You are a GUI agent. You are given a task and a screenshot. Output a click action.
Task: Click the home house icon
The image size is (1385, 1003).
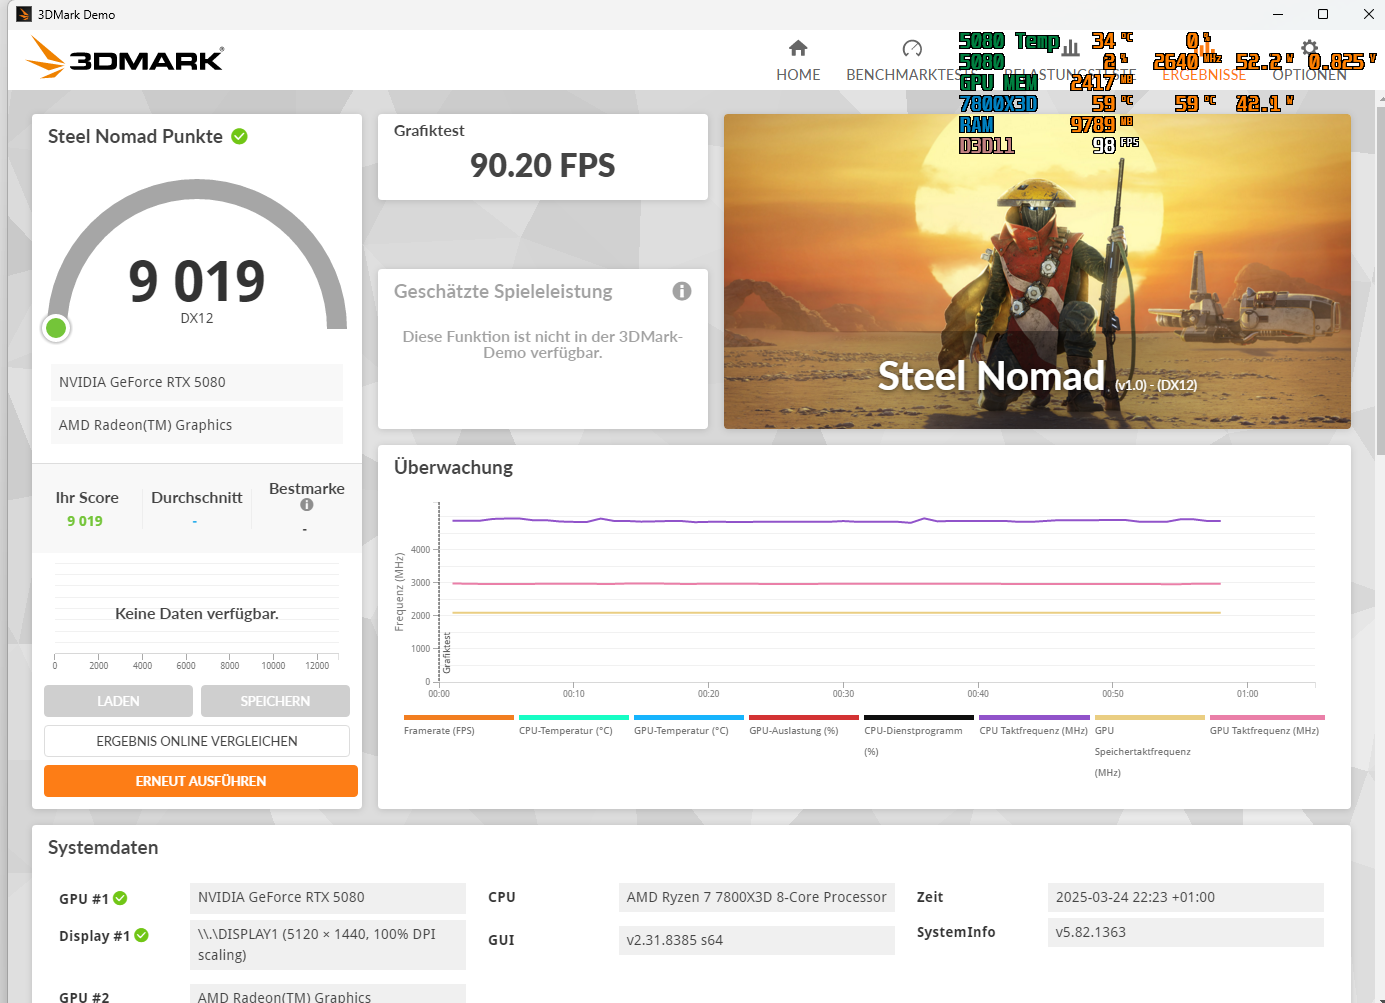[x=798, y=48]
